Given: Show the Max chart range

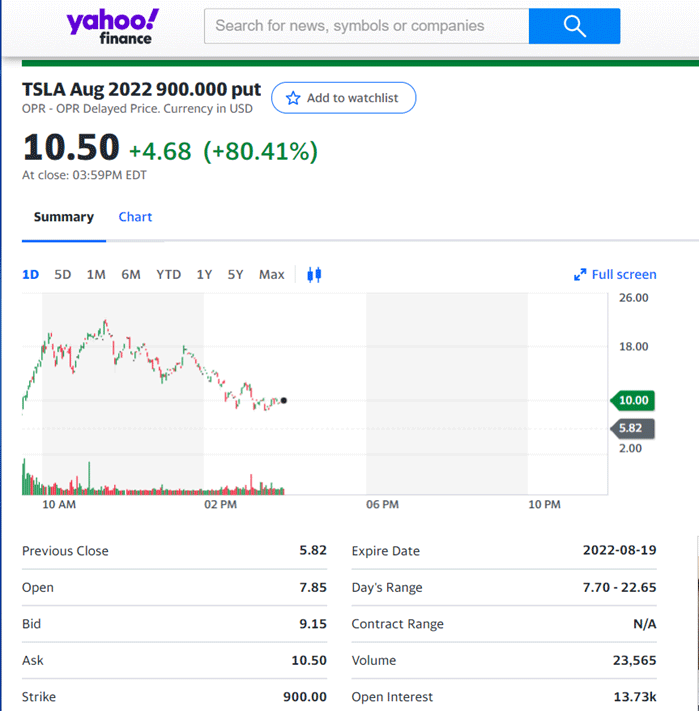Looking at the screenshot, I should pos(271,274).
